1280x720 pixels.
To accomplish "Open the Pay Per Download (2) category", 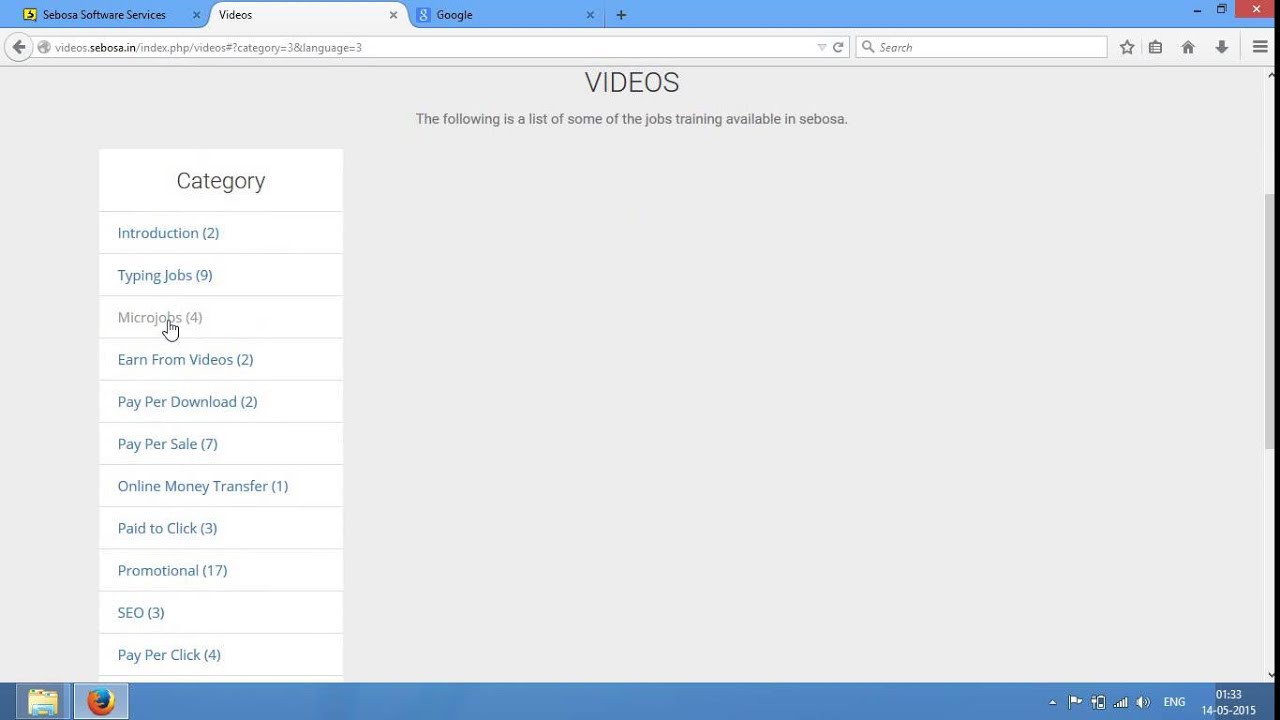I will click(x=187, y=401).
